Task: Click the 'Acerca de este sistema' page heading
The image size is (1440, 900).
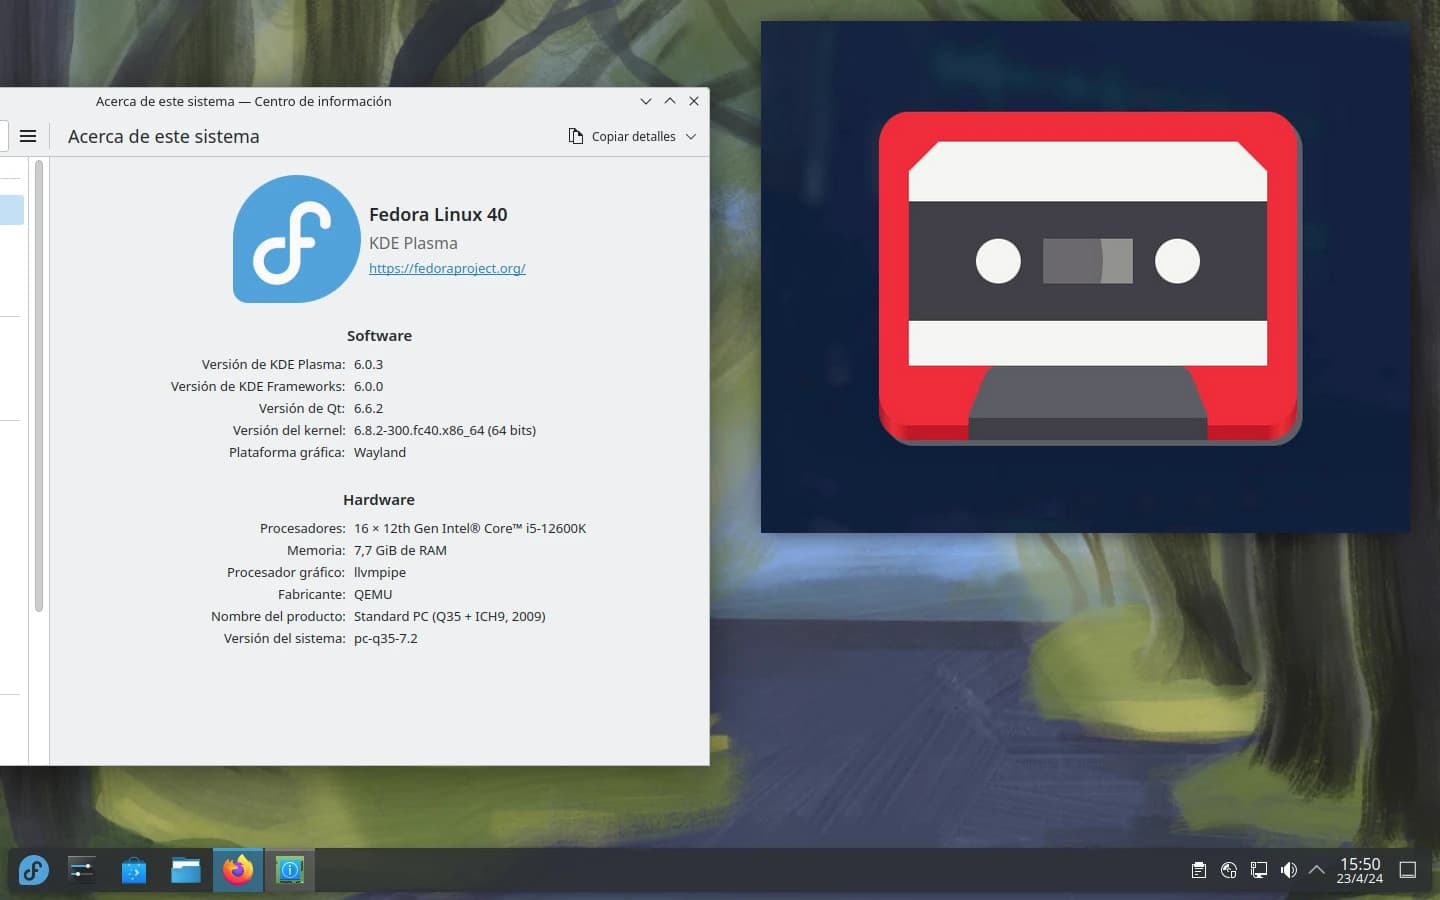Action: (164, 136)
